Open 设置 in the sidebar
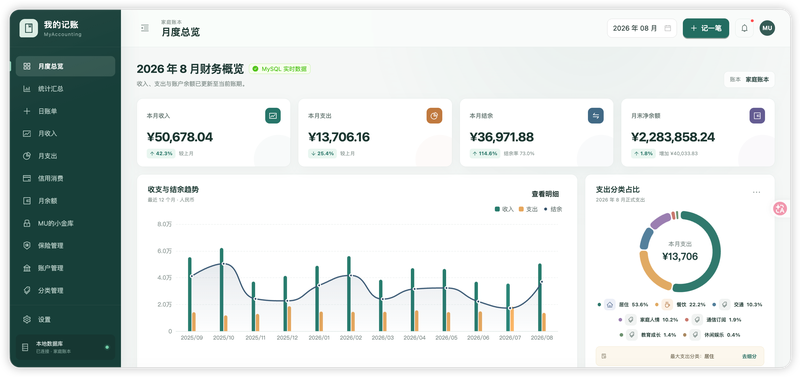This screenshot has width=800, height=377. [65, 319]
